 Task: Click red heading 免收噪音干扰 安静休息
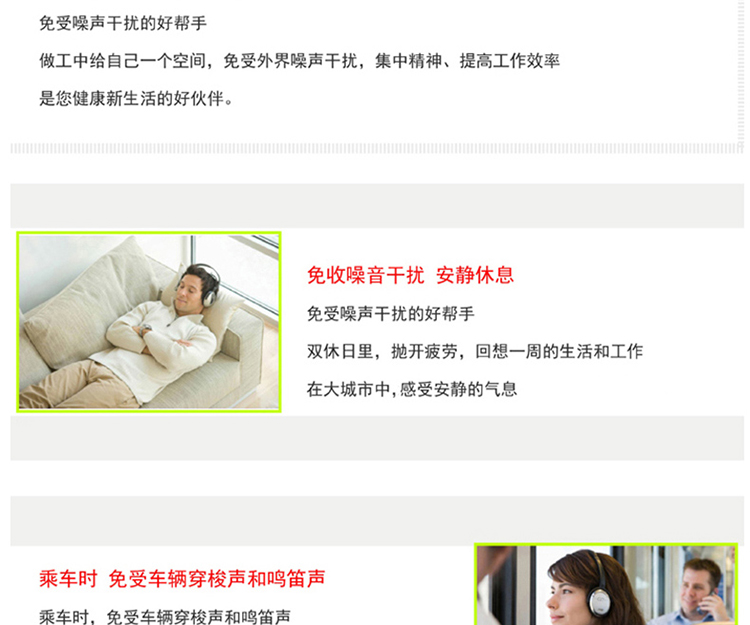[410, 275]
